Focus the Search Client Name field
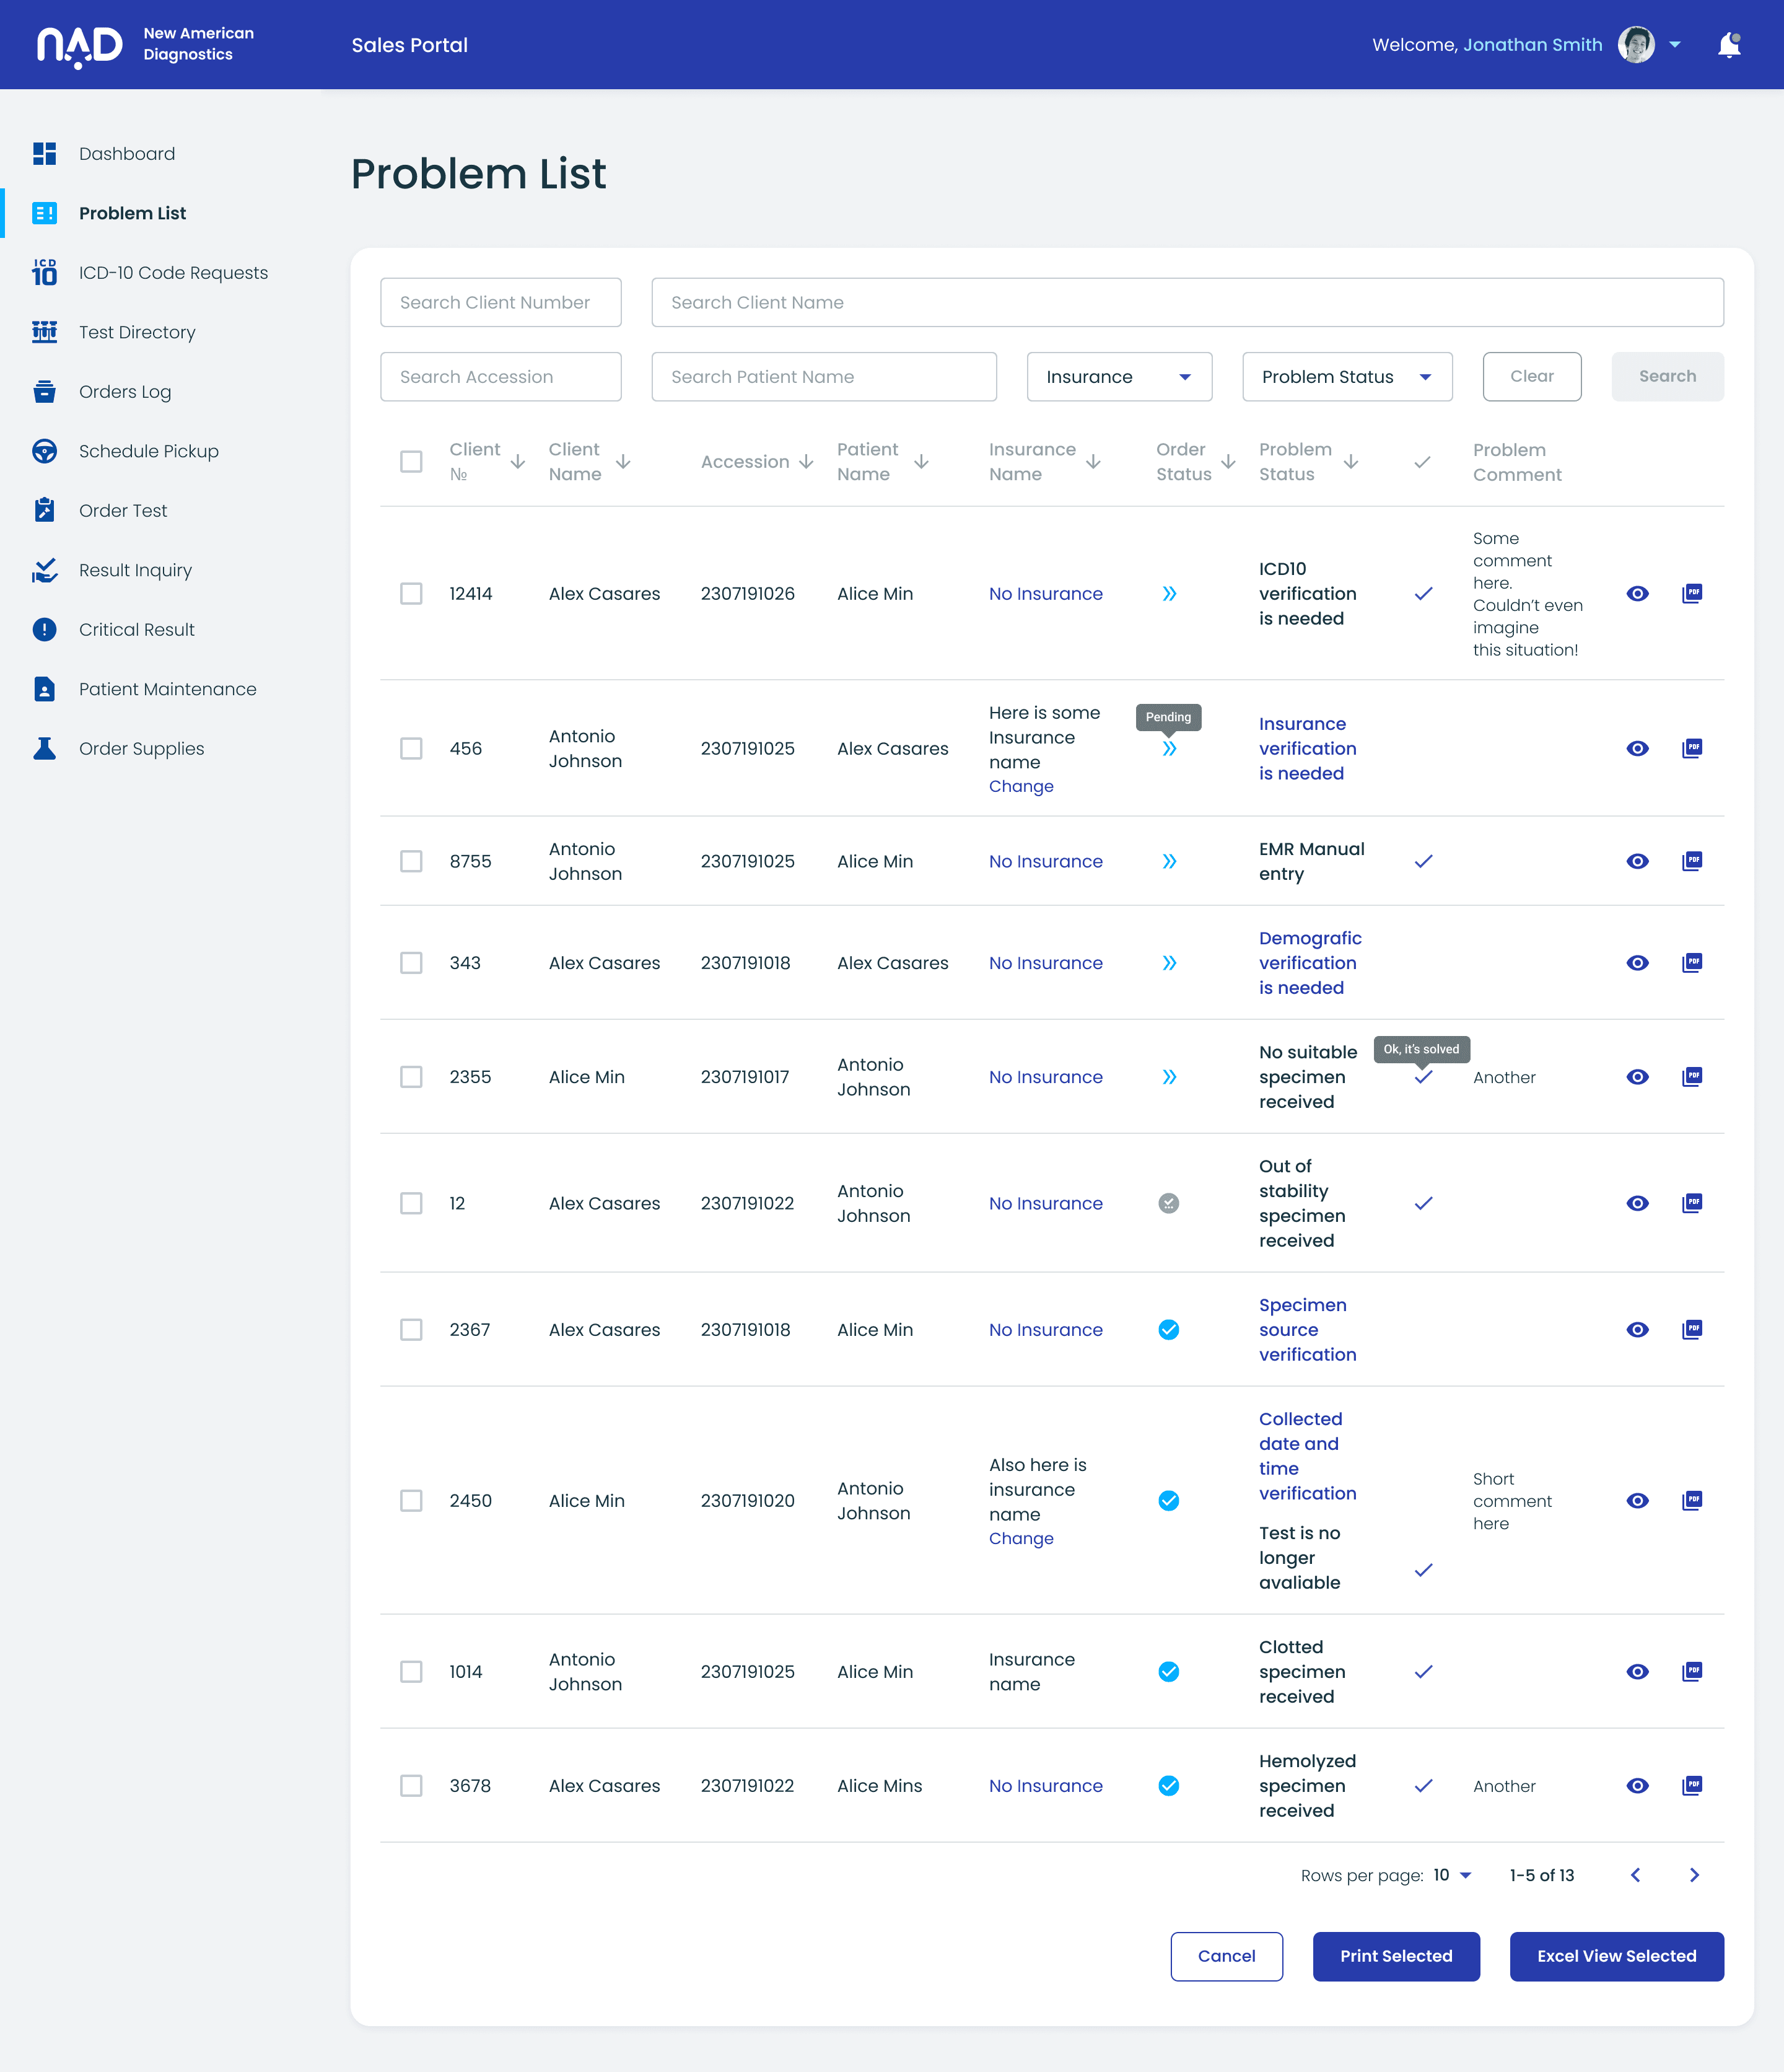This screenshot has width=1784, height=2072. click(x=1187, y=302)
